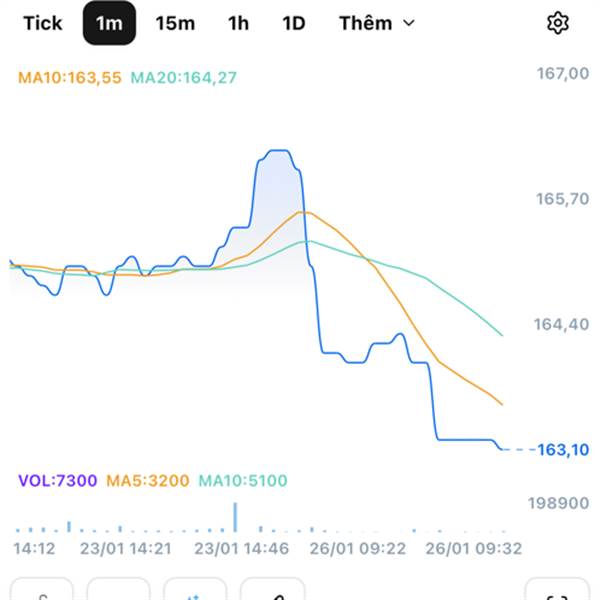The image size is (600, 600).
Task: Tap the VOL:7300 volume indicator label
Action: pyautogui.click(x=57, y=481)
